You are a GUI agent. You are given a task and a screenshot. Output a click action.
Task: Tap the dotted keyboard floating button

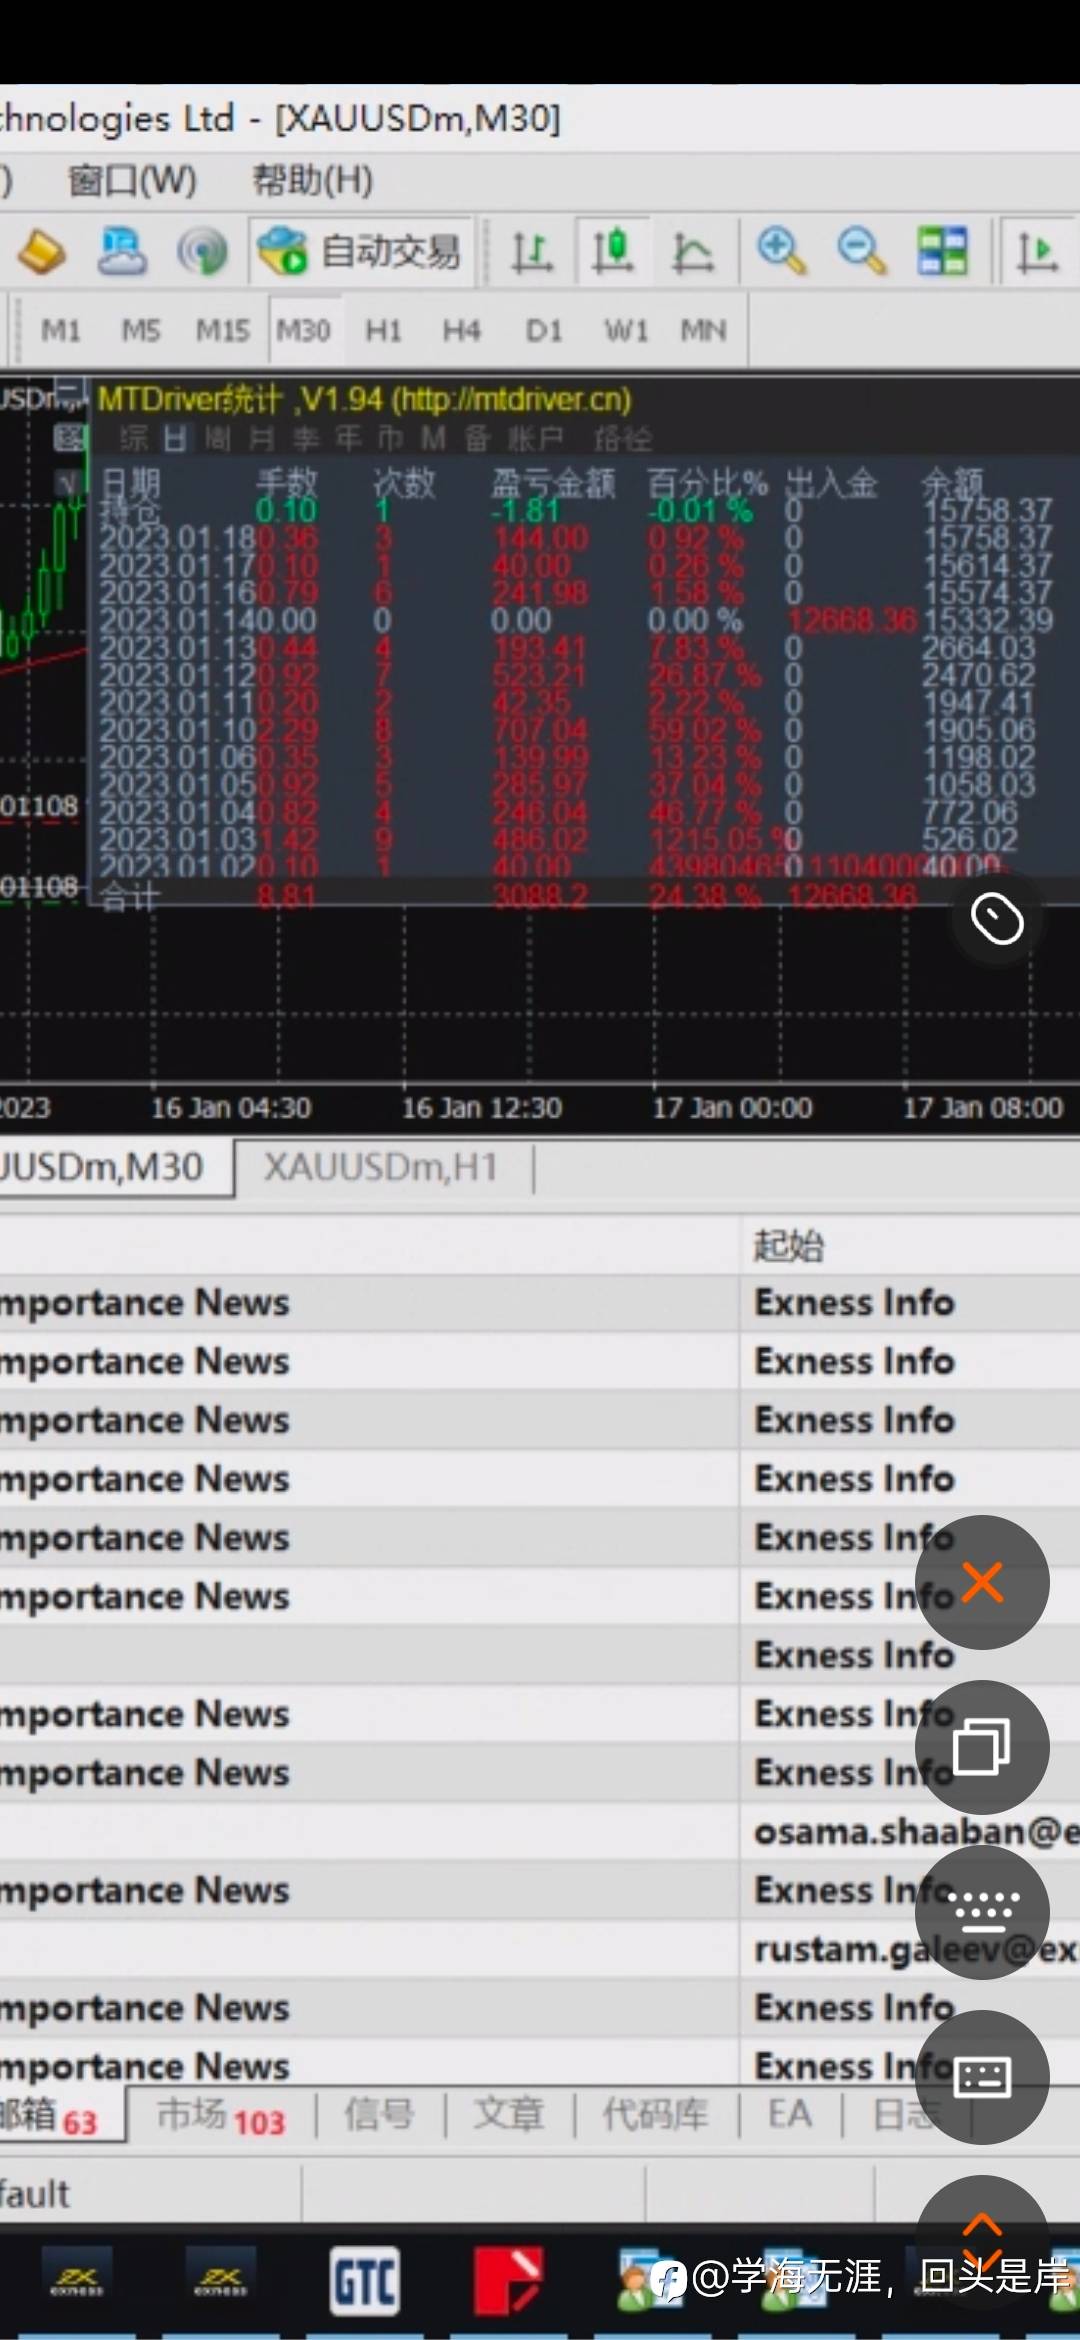(x=982, y=1912)
